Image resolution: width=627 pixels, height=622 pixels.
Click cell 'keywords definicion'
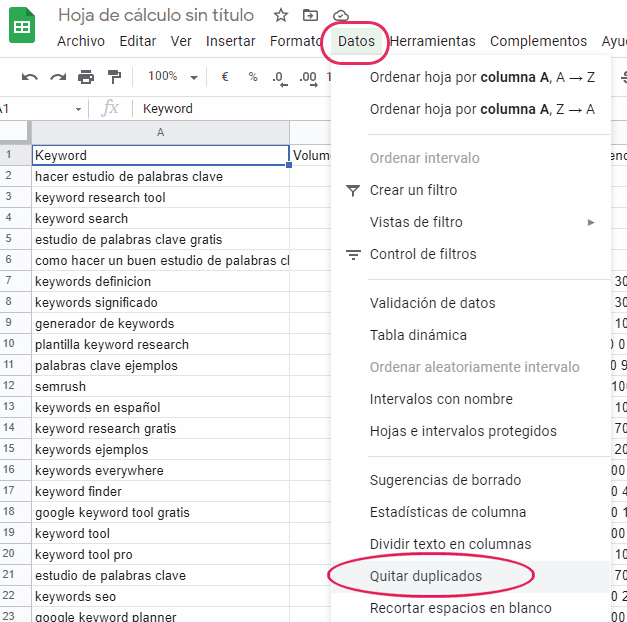point(160,281)
